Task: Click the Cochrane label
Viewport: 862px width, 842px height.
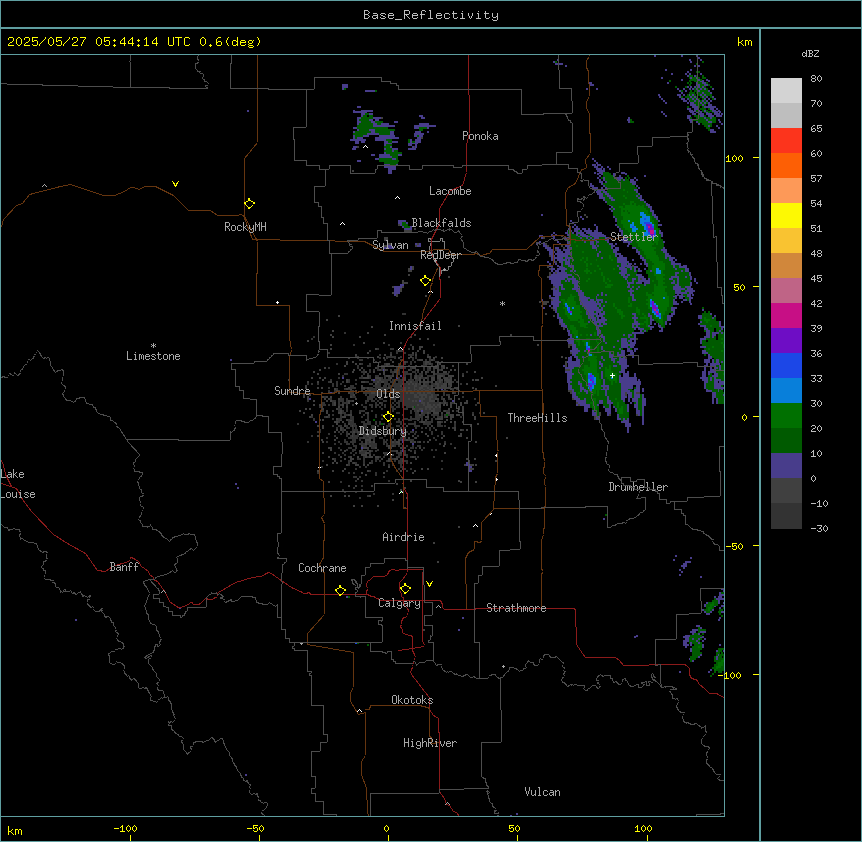Action: coord(322,568)
